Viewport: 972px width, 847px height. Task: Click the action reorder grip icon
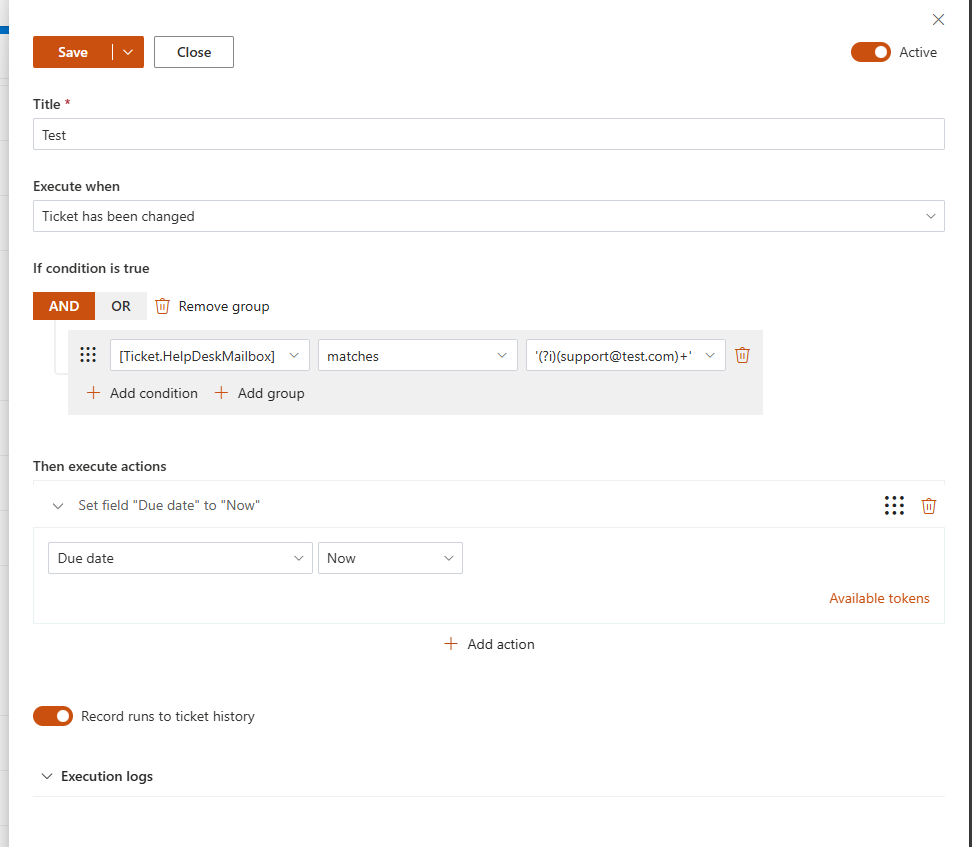tap(894, 506)
